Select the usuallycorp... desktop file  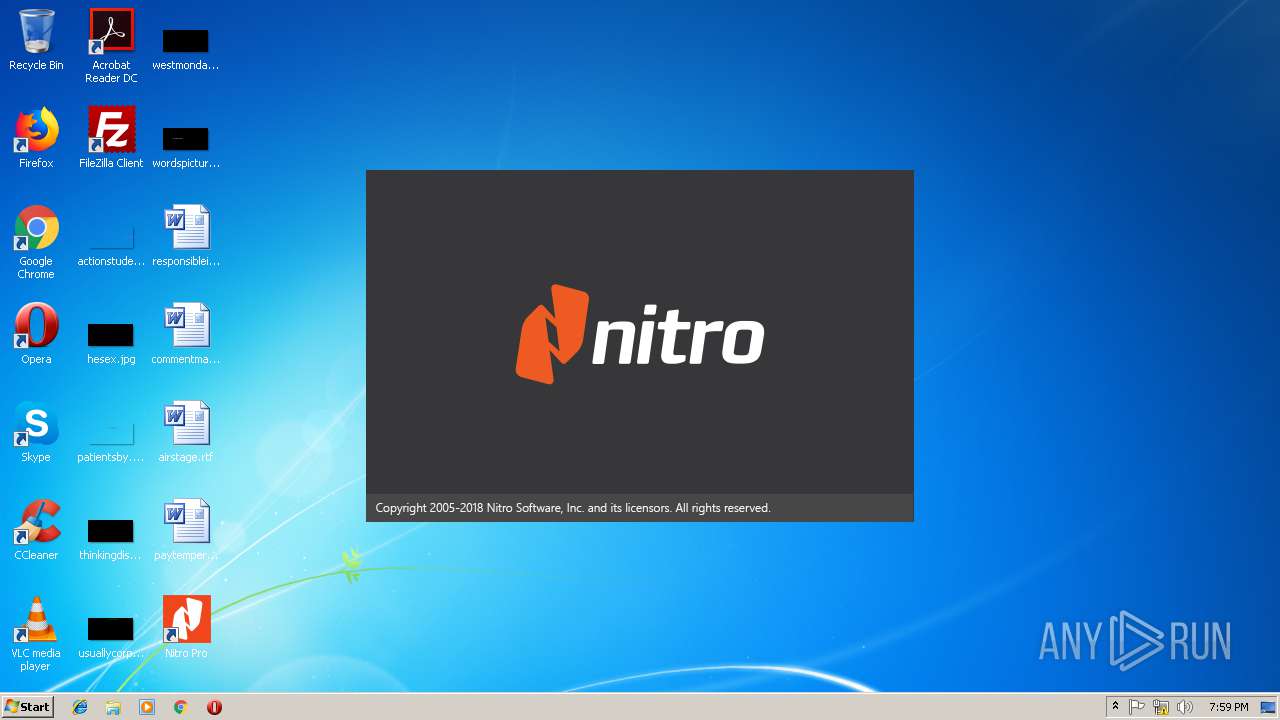click(x=111, y=639)
